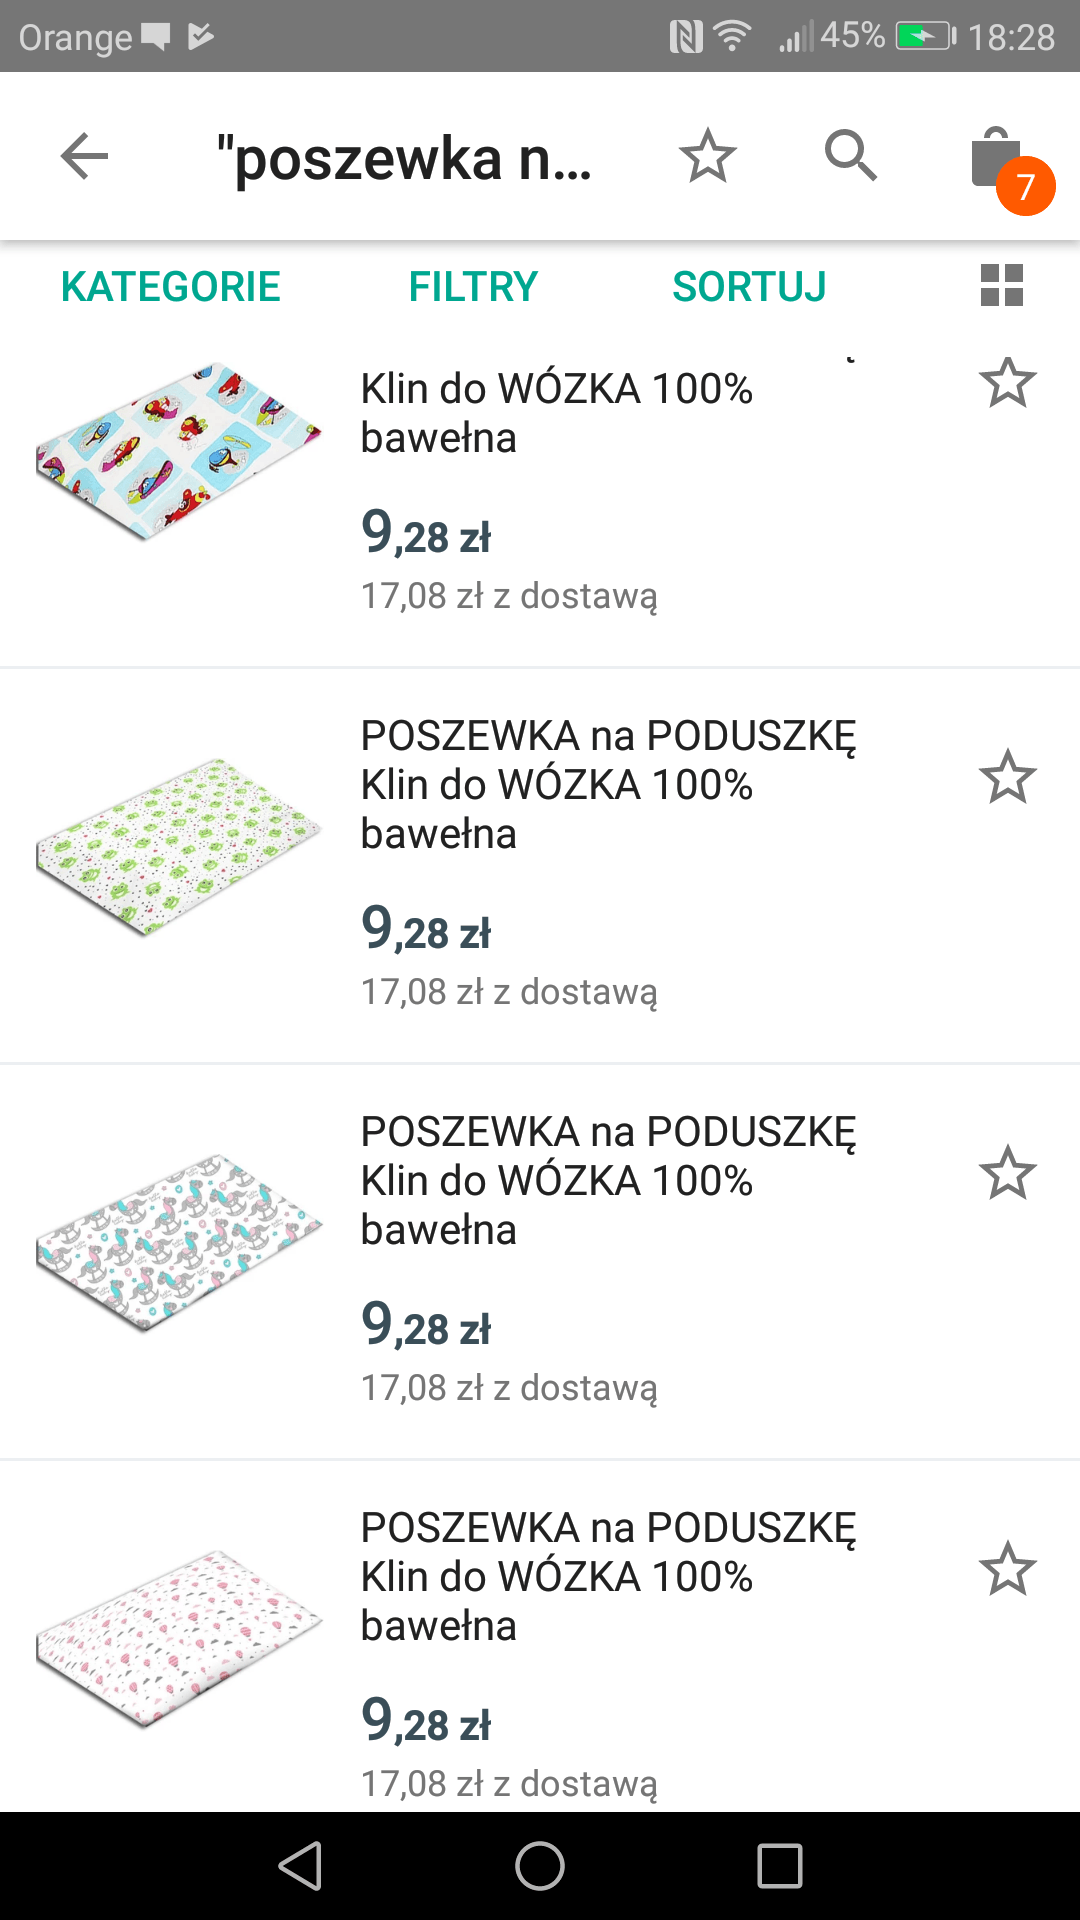
Task: View pink balloon pillowcase thumbnail
Action: click(178, 1638)
